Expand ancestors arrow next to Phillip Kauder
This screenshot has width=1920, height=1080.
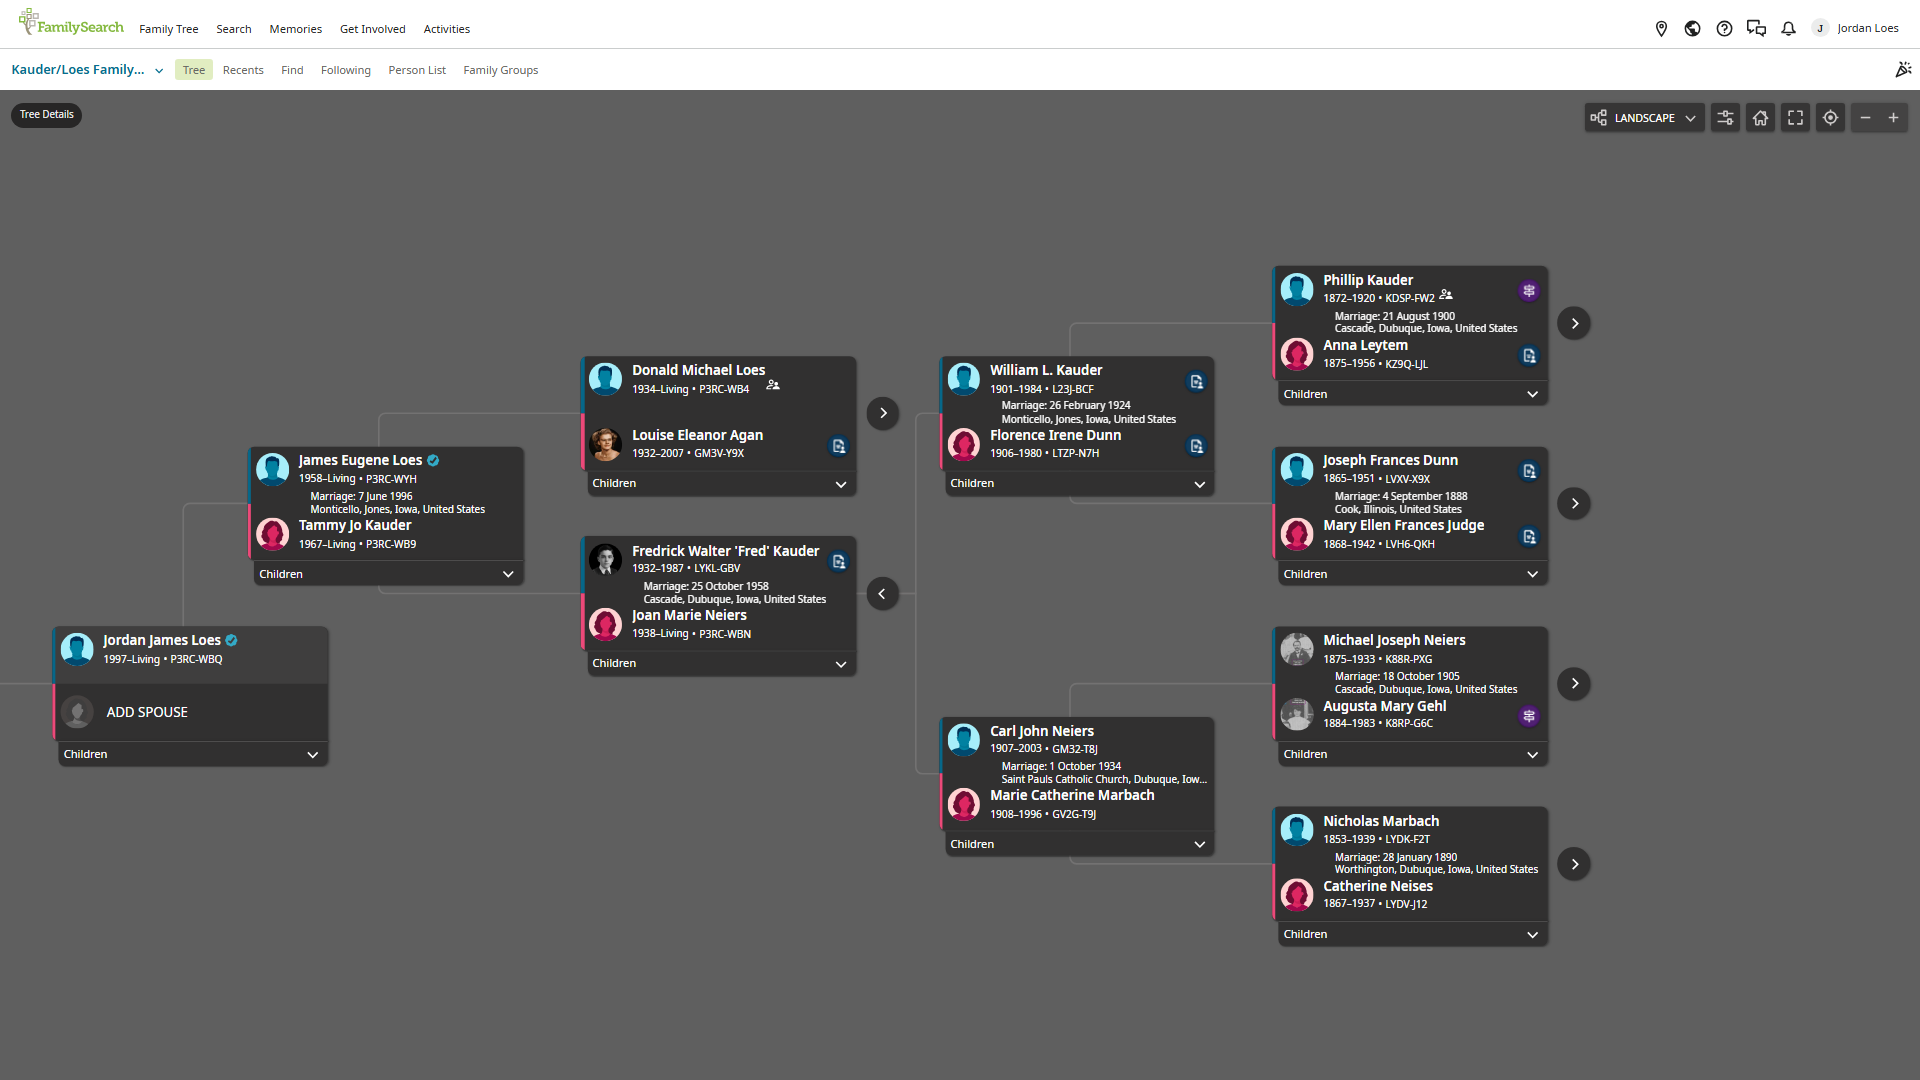tap(1574, 323)
